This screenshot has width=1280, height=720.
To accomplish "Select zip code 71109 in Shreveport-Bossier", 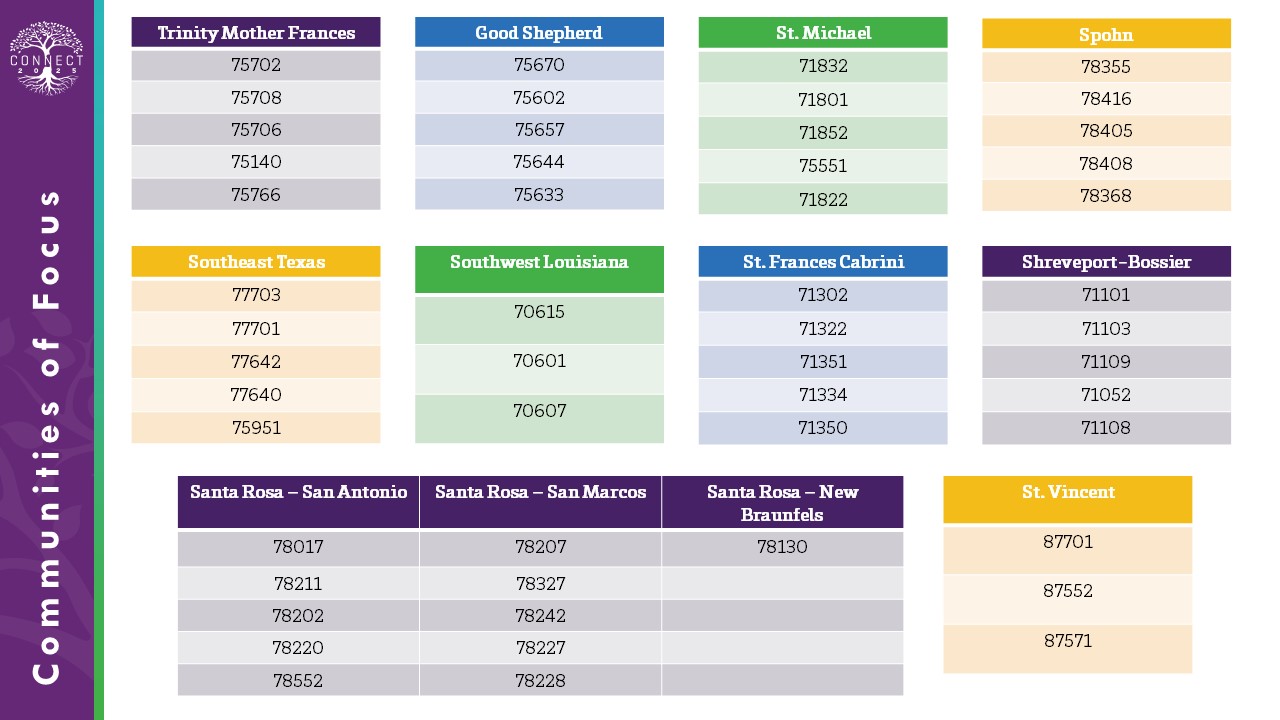I will click(1106, 361).
